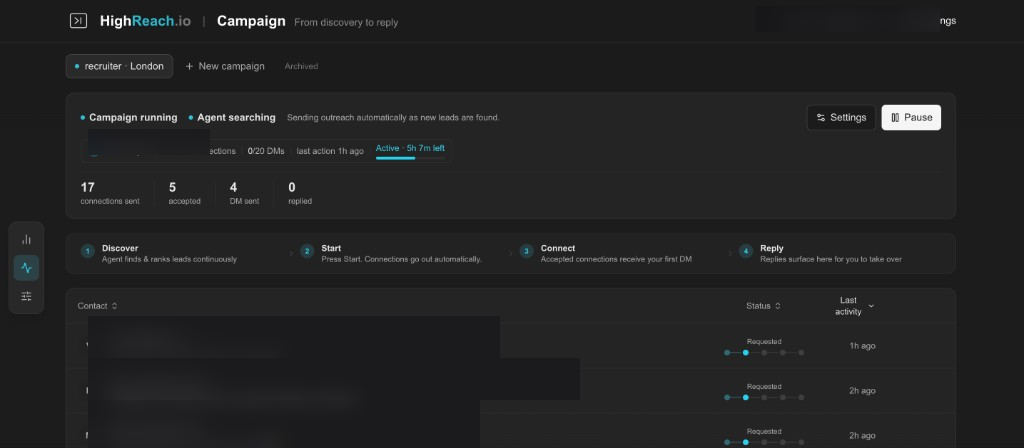Click the sliders icon in the Settings button
This screenshot has width=1024, height=448.
point(821,118)
